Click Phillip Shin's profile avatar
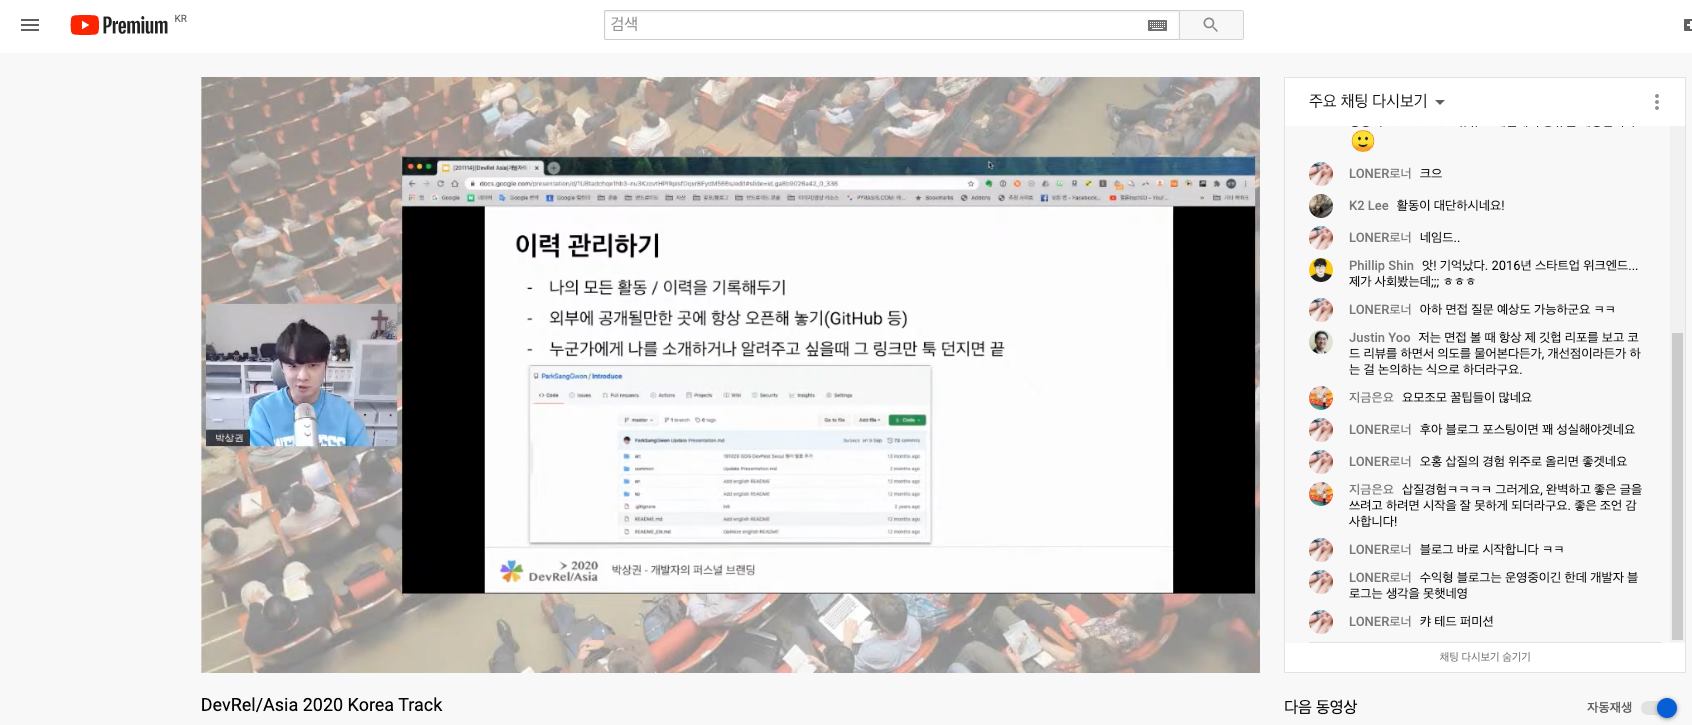Screen dimensions: 1692x725 click(x=1321, y=270)
